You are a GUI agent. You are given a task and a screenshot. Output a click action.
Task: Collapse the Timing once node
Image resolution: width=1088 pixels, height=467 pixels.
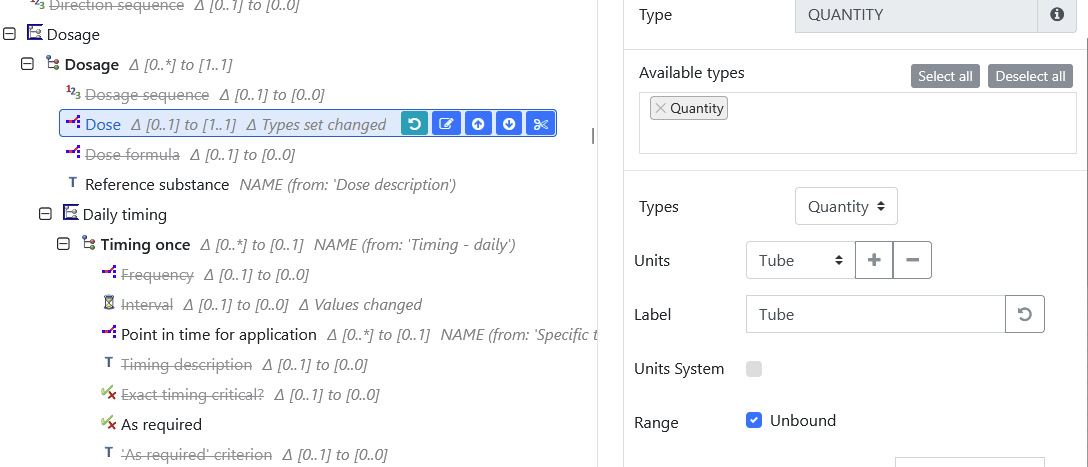click(63, 244)
